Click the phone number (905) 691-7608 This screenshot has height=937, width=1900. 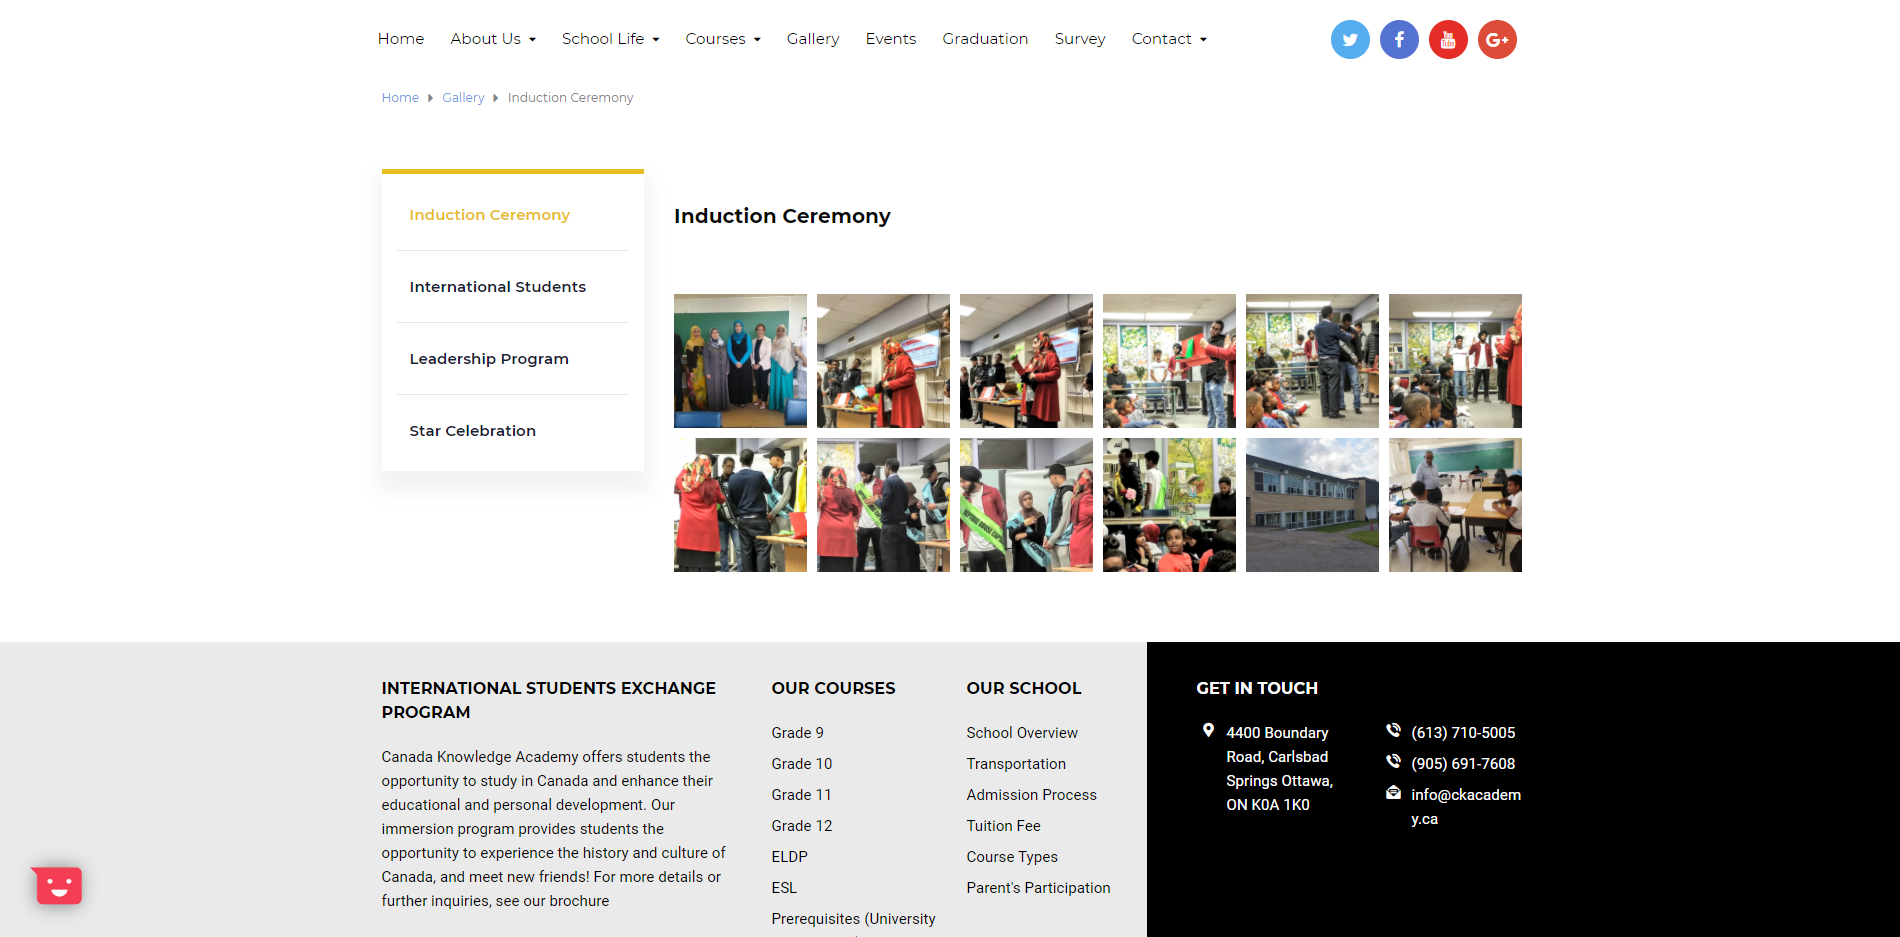coord(1463,764)
